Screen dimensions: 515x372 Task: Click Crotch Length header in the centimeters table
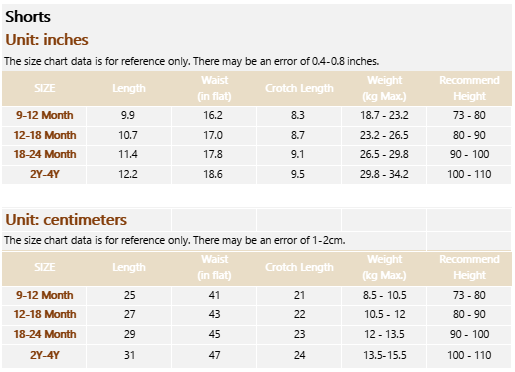pyautogui.click(x=299, y=267)
